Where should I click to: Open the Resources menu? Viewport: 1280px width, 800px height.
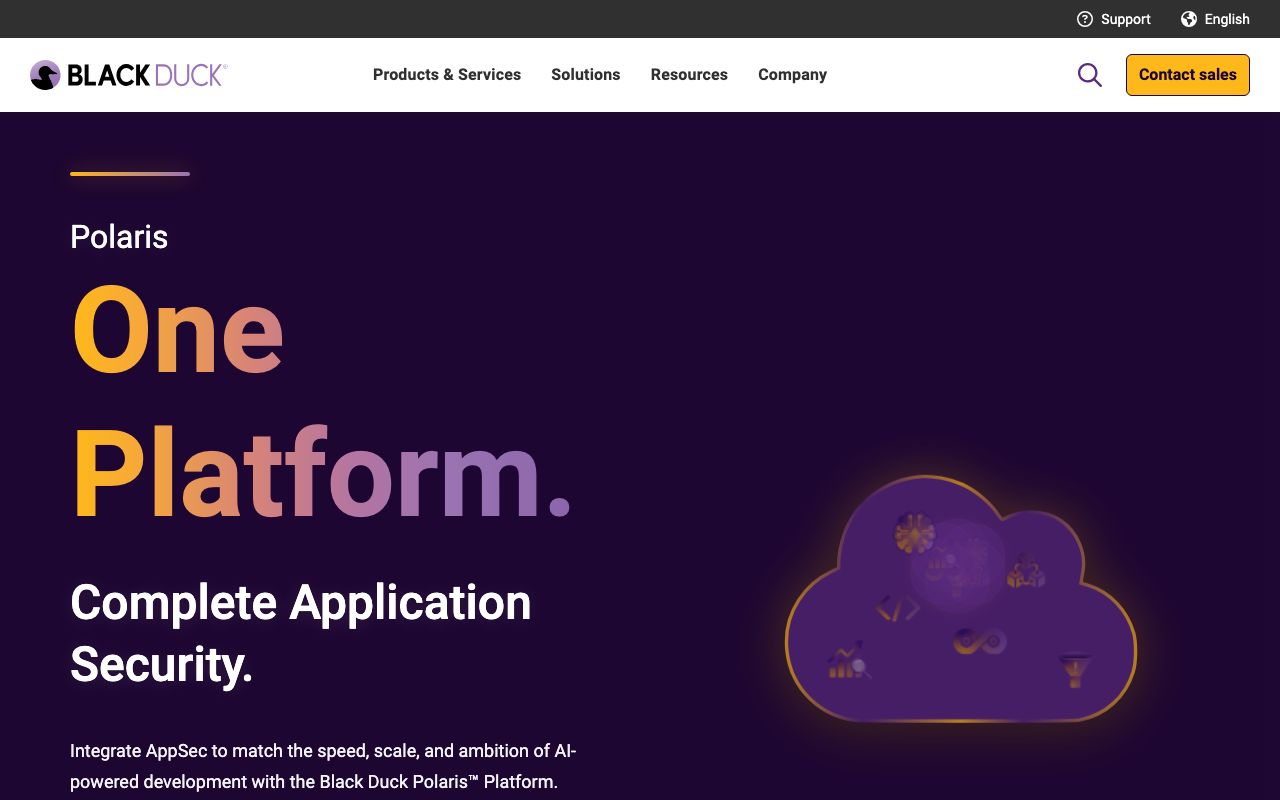689,75
